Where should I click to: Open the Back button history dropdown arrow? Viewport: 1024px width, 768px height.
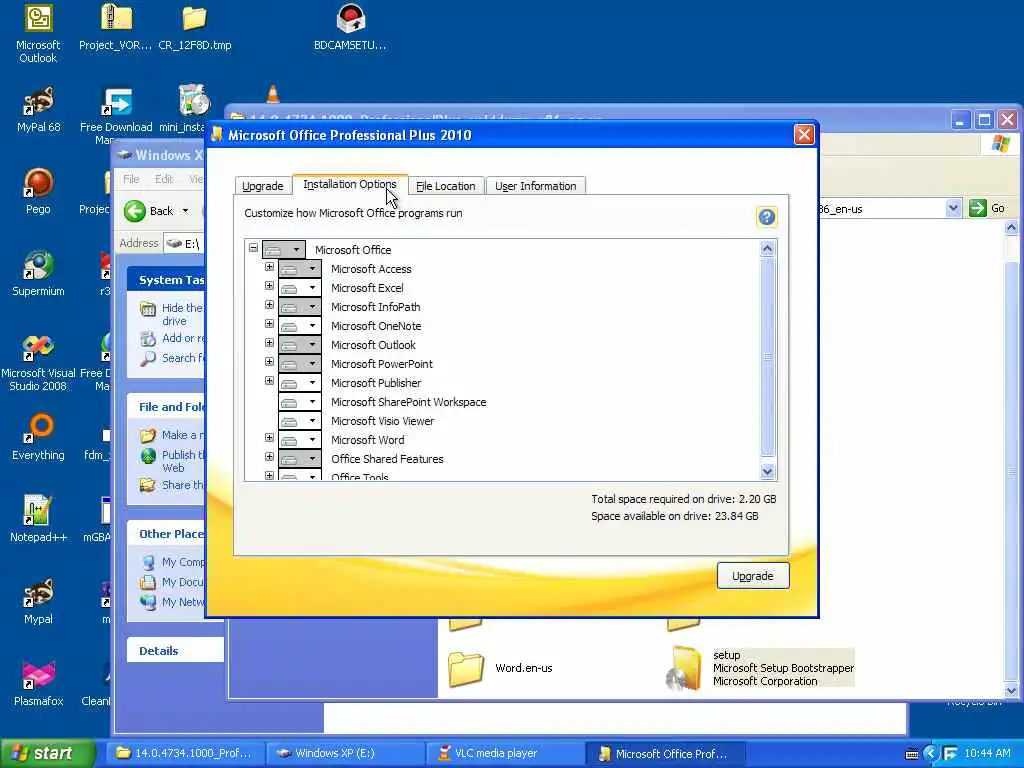tap(185, 211)
